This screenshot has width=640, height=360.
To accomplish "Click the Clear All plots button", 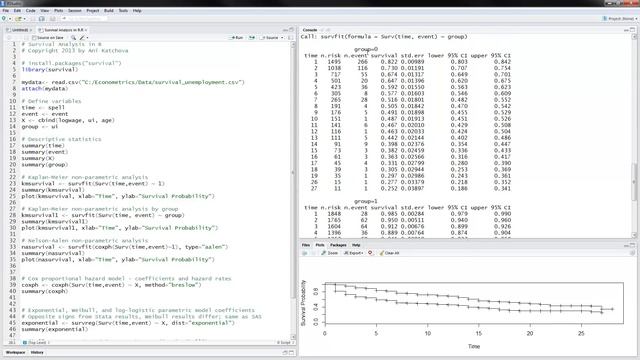I will point(389,253).
